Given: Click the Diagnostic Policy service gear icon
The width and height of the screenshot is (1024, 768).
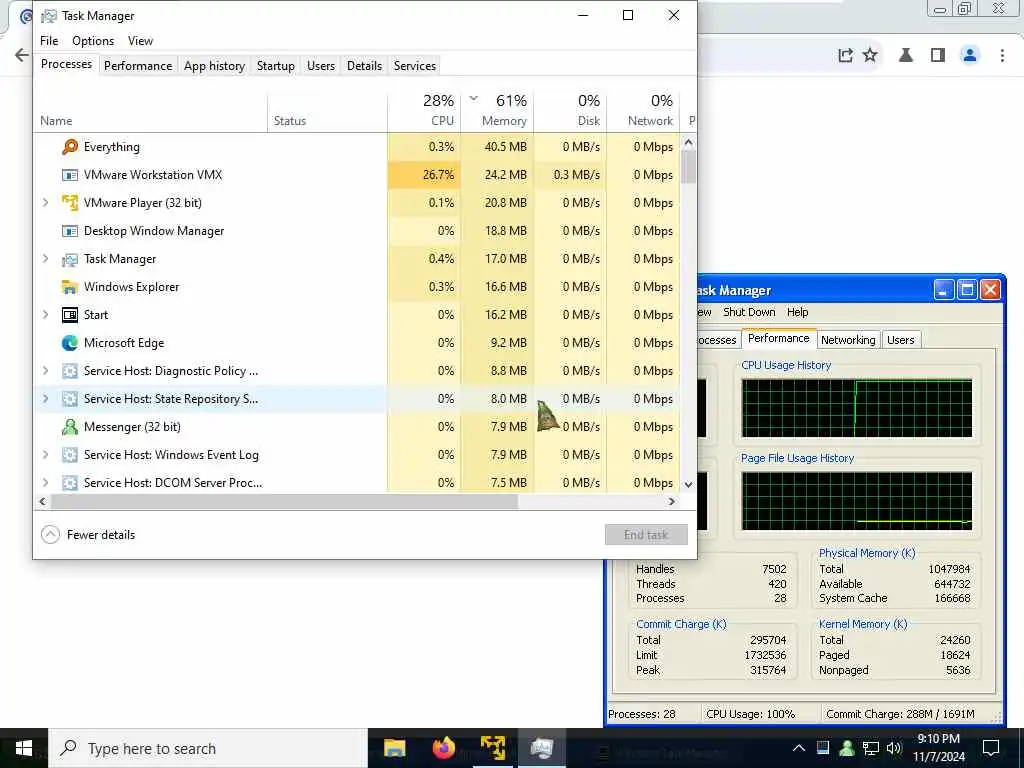Looking at the screenshot, I should coord(70,371).
